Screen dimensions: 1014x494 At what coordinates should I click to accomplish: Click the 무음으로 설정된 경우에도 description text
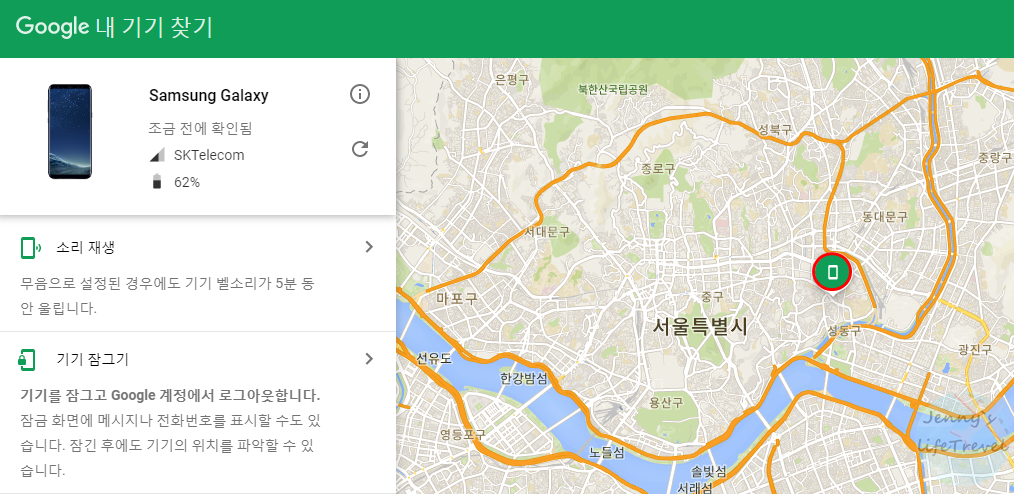tap(167, 295)
